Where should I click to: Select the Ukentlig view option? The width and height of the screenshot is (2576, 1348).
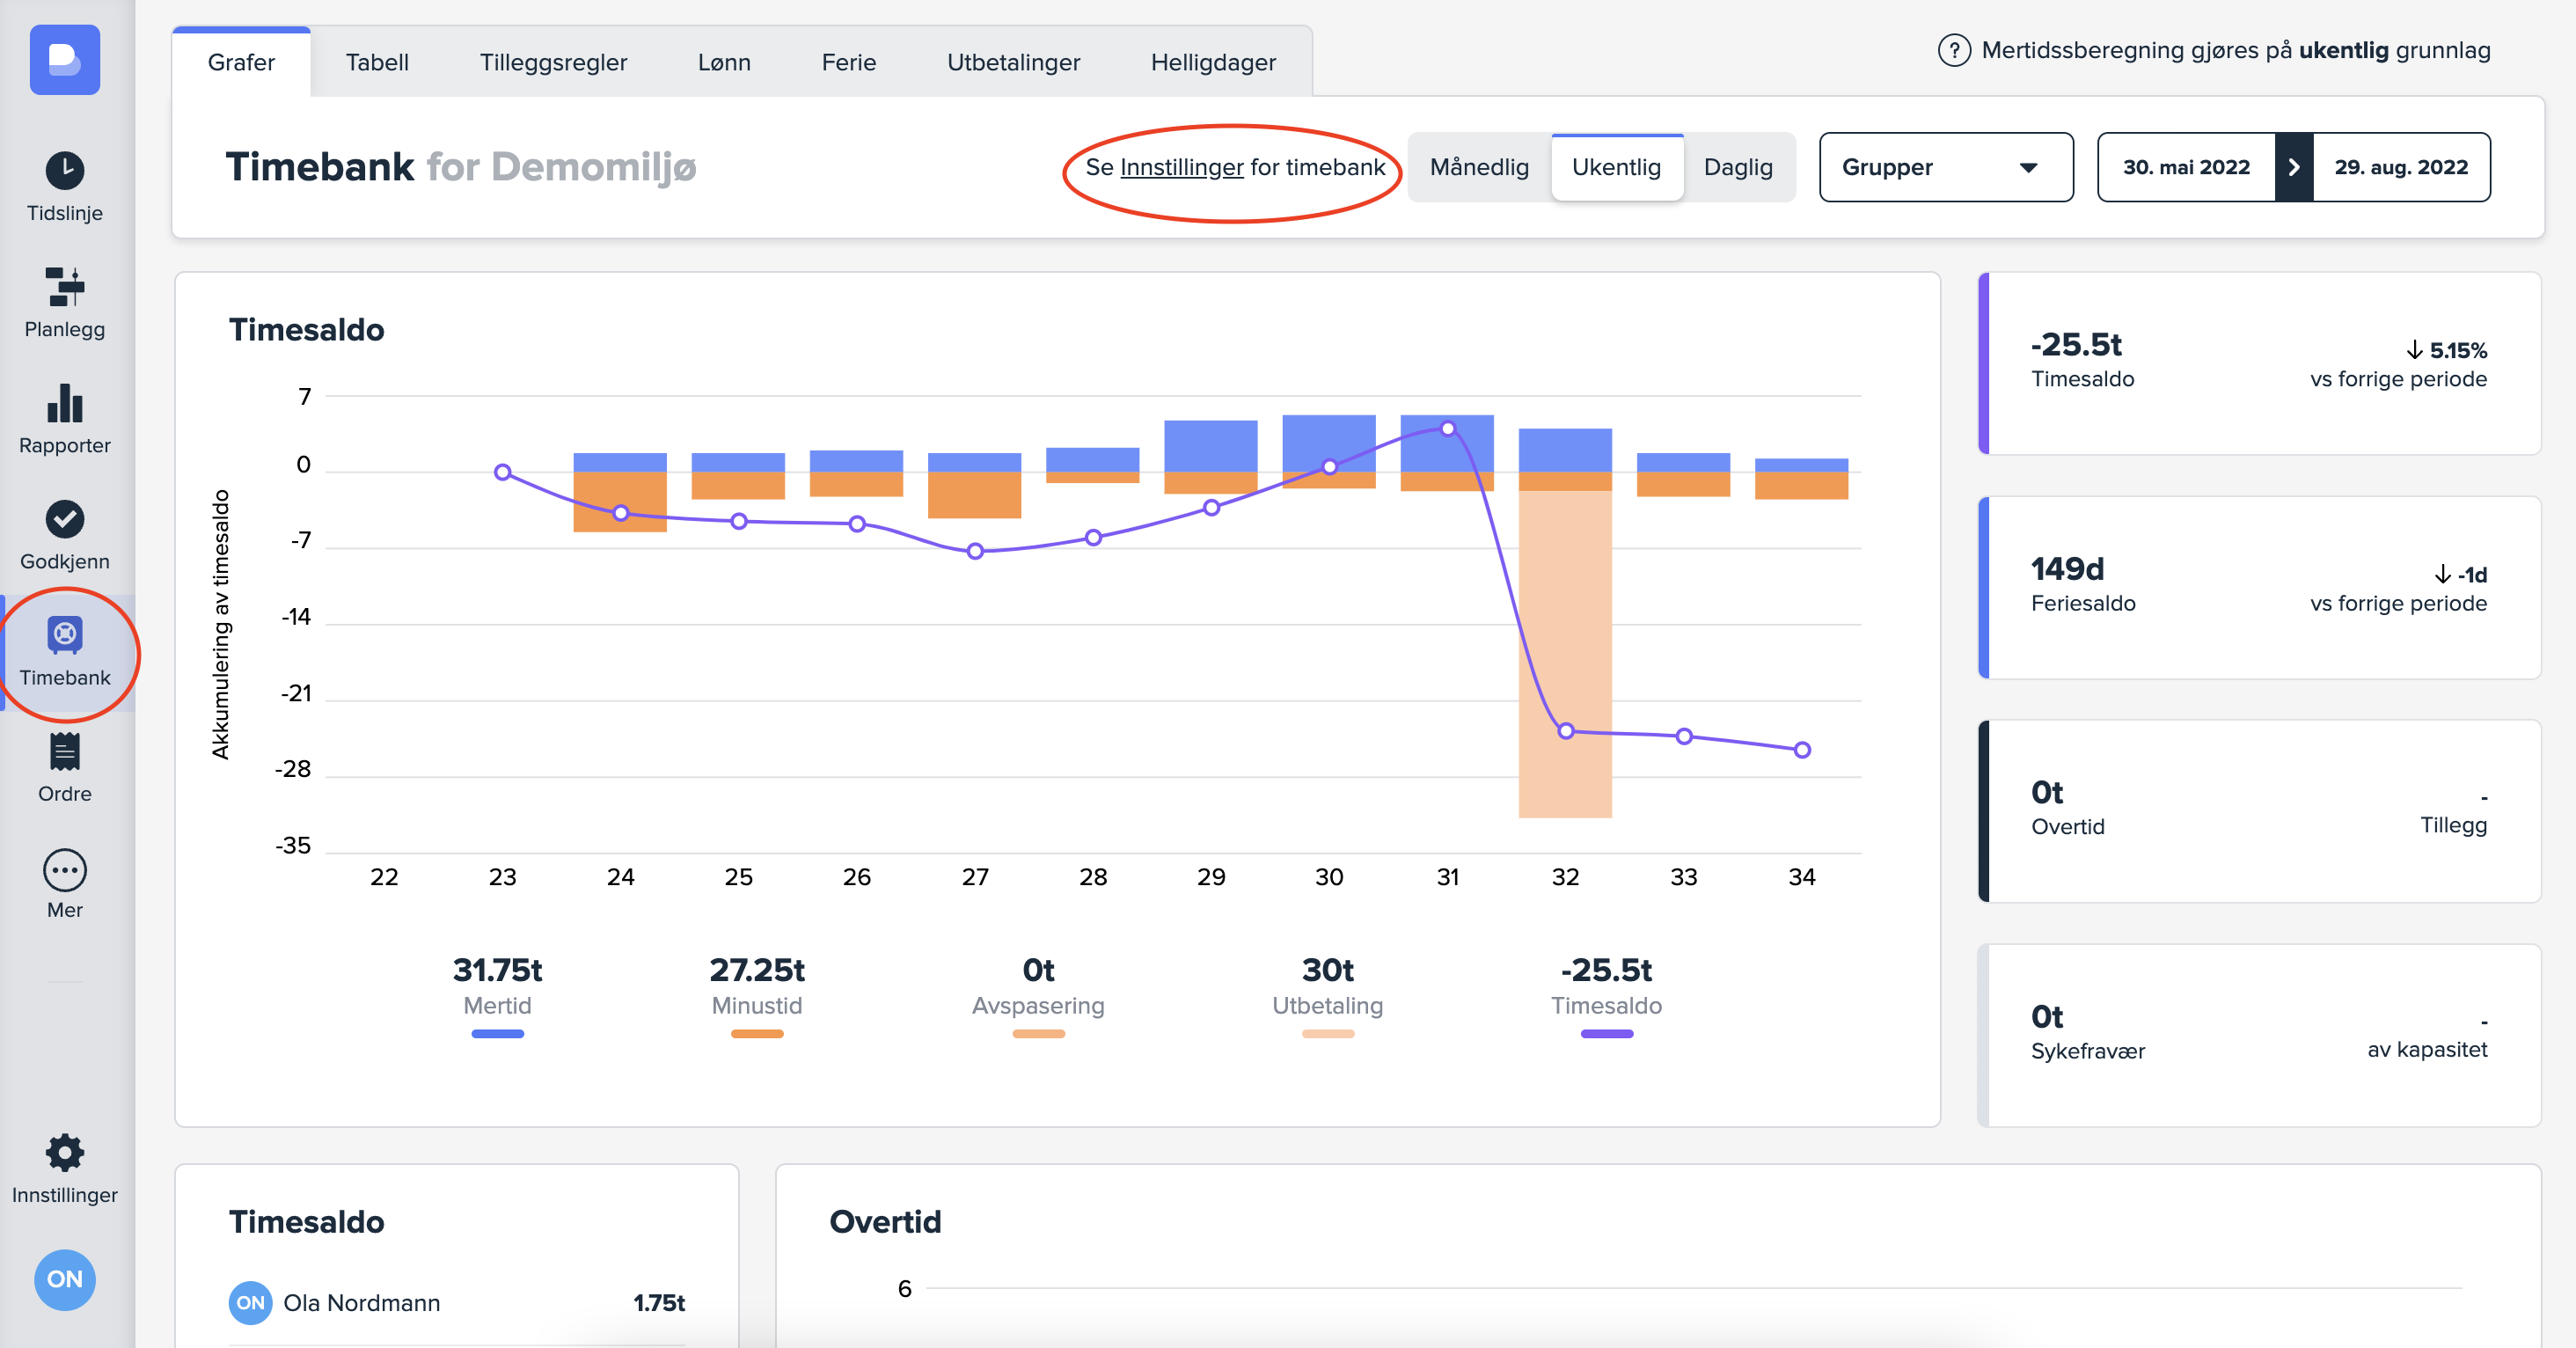pyautogui.click(x=1615, y=167)
